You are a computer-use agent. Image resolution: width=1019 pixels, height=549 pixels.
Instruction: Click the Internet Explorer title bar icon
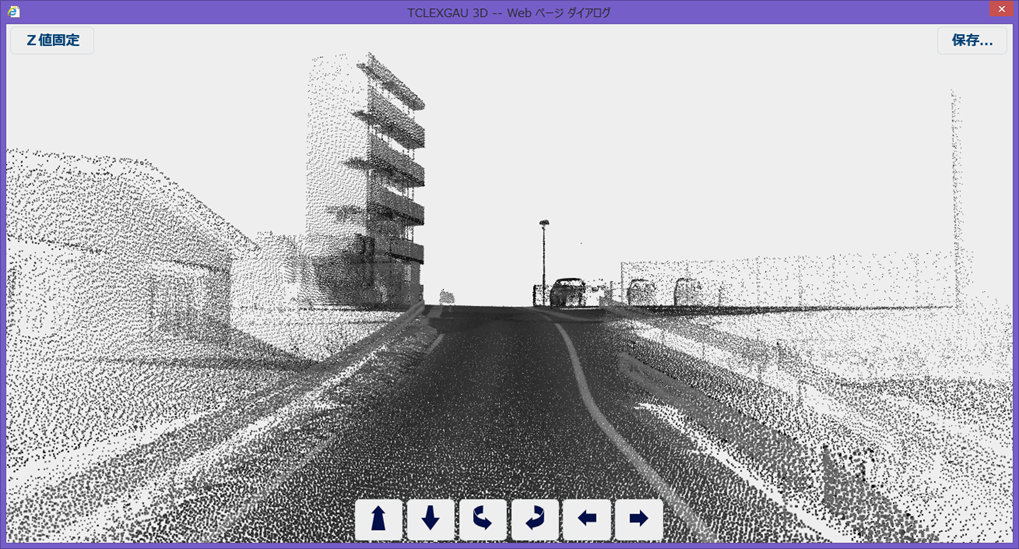(14, 12)
